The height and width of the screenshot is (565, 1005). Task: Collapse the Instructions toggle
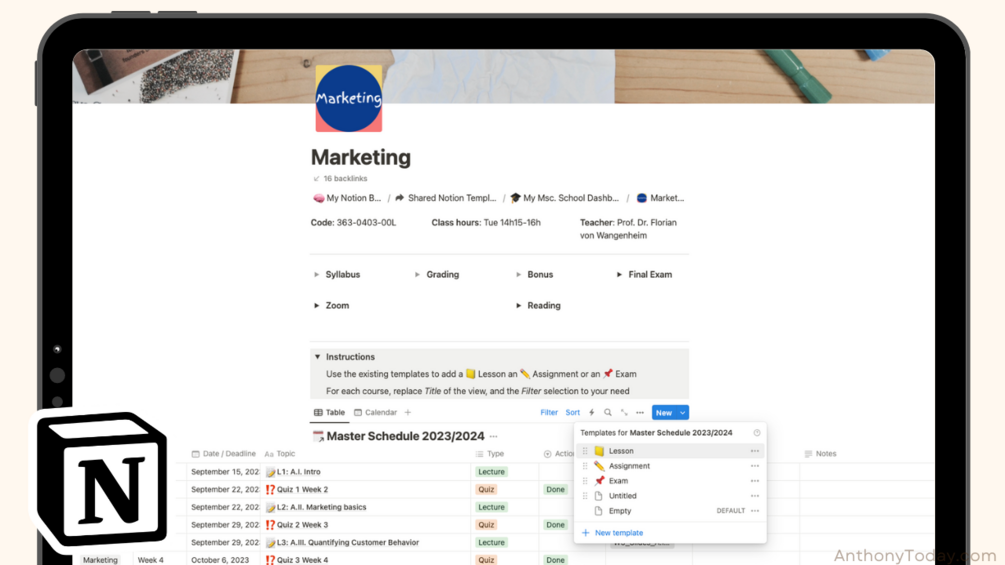(x=317, y=357)
